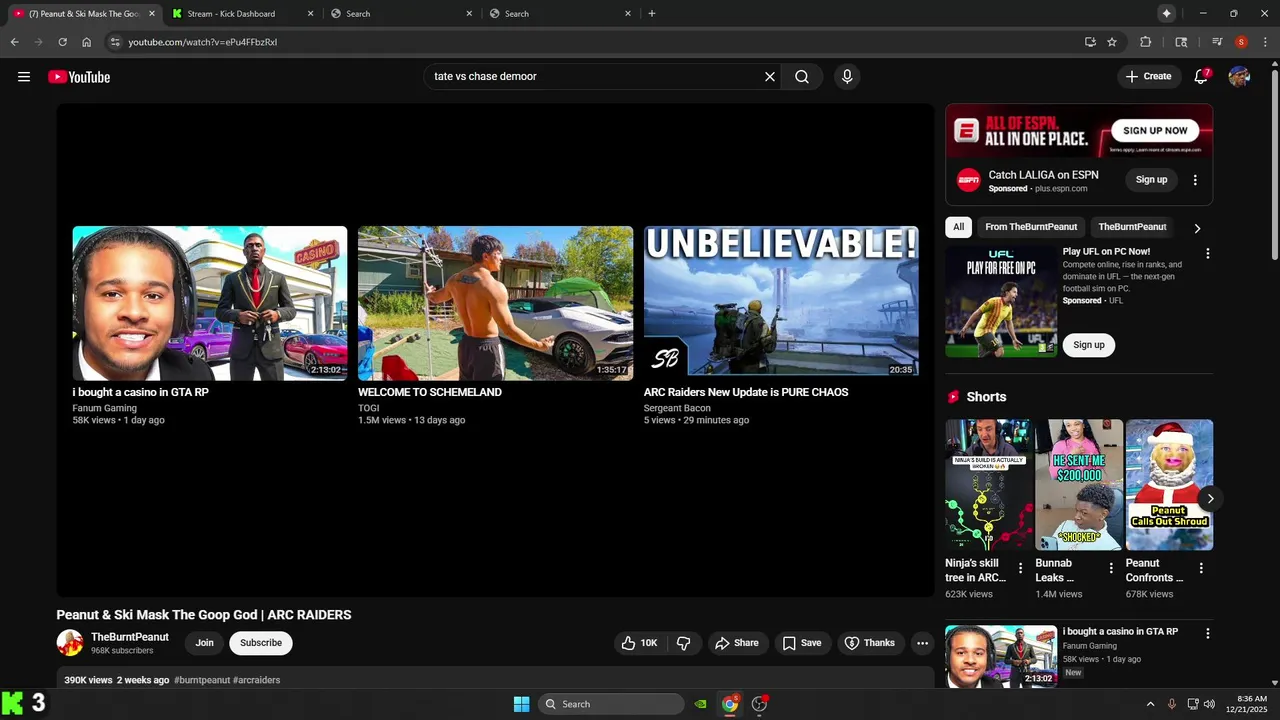
Task: Reload the page
Action: (x=62, y=42)
